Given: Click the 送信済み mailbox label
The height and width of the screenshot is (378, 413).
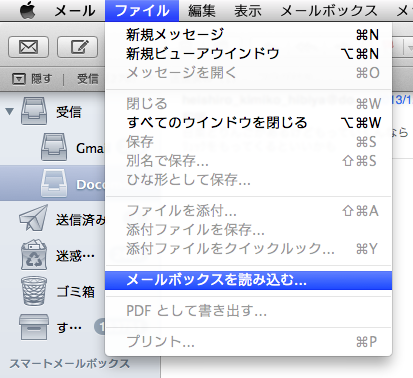Looking at the screenshot, I should 81,220.
